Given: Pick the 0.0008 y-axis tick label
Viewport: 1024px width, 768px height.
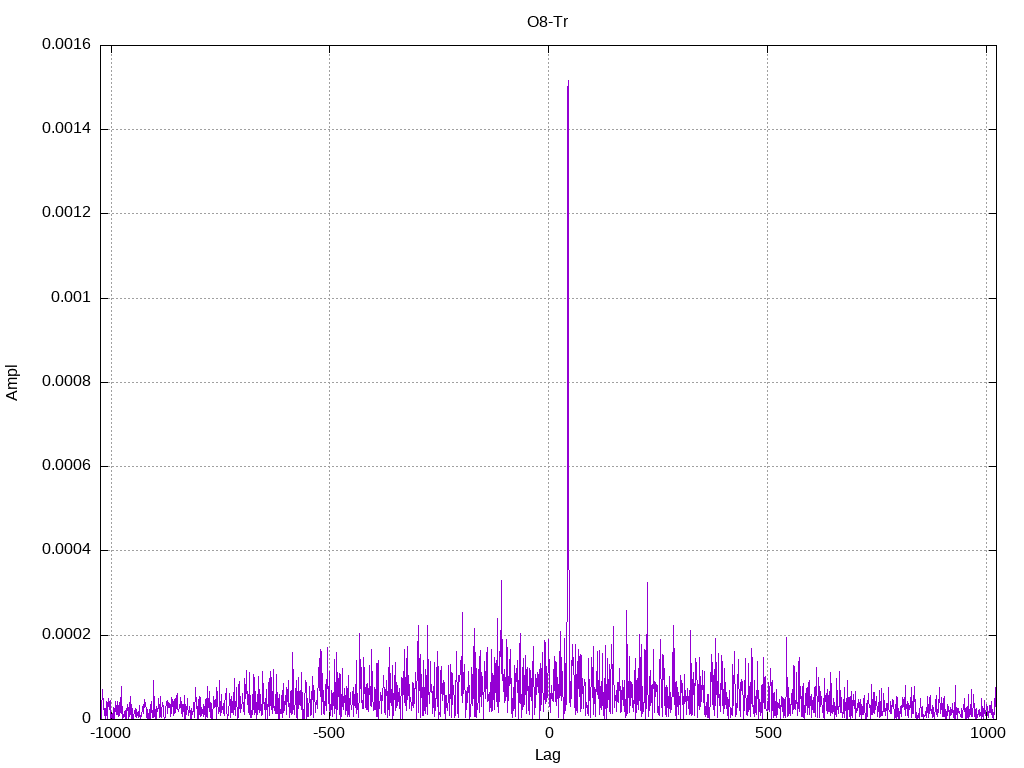Looking at the screenshot, I should 66,382.
